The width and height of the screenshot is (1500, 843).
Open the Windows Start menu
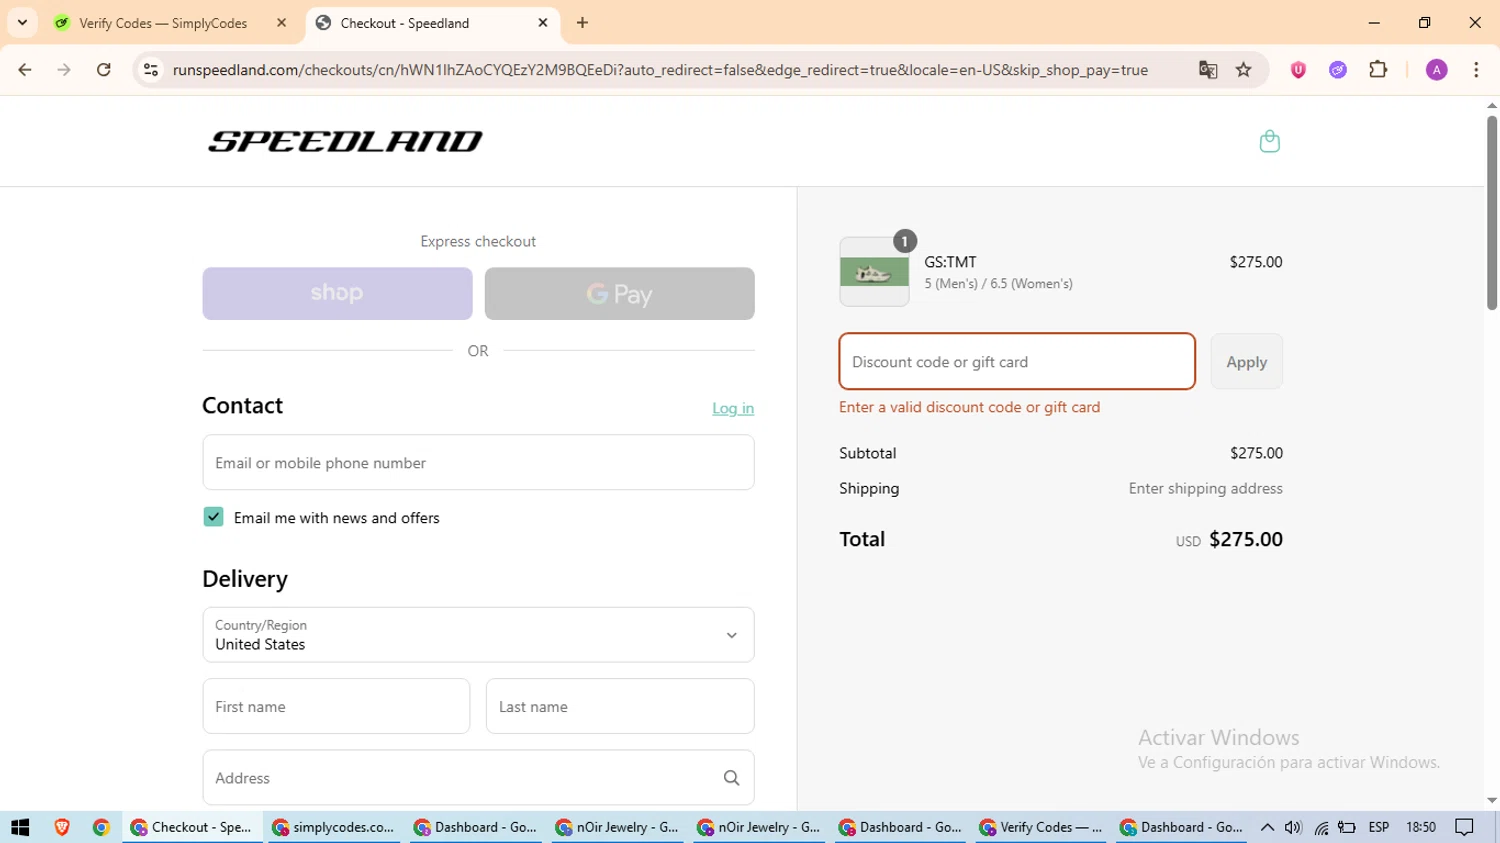point(20,827)
